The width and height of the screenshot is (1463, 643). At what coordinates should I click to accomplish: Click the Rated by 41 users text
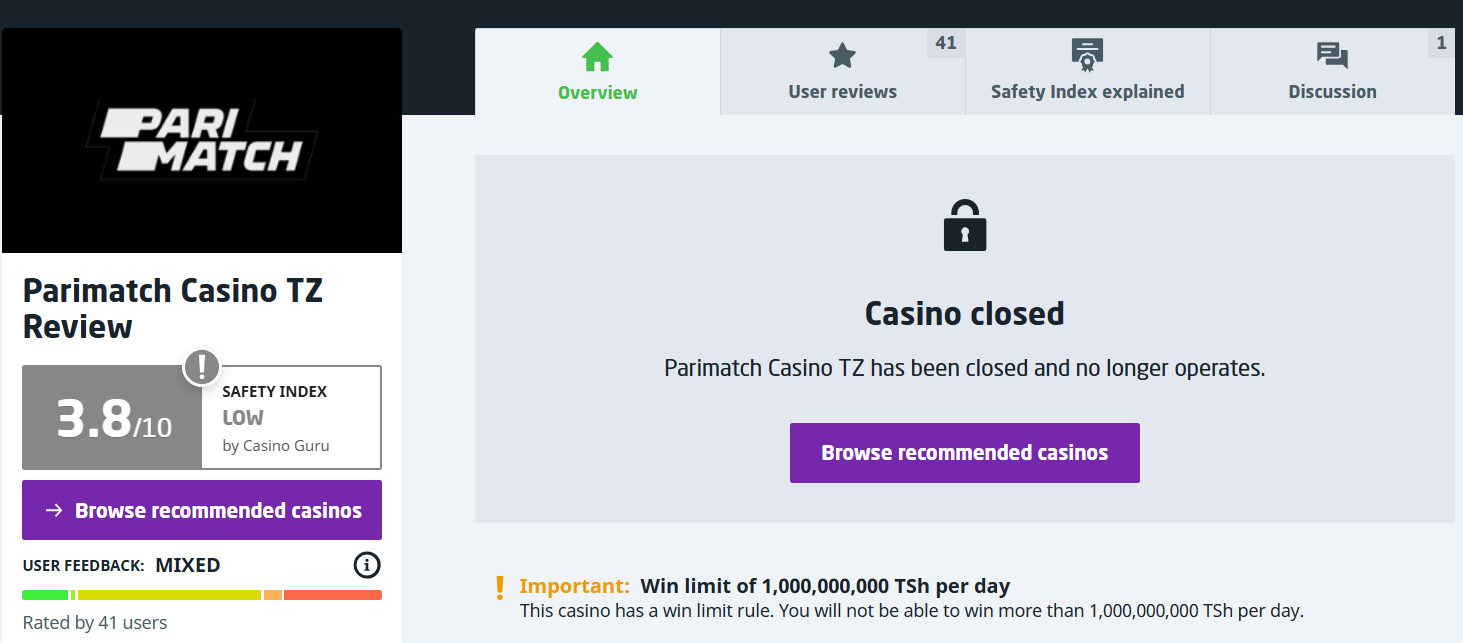coord(95,623)
